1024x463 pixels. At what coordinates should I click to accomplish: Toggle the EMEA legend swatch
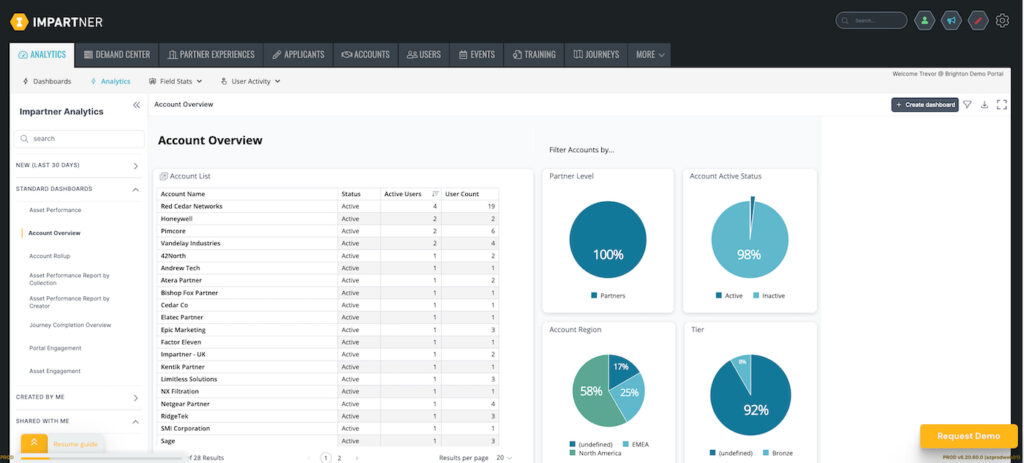pyautogui.click(x=626, y=445)
